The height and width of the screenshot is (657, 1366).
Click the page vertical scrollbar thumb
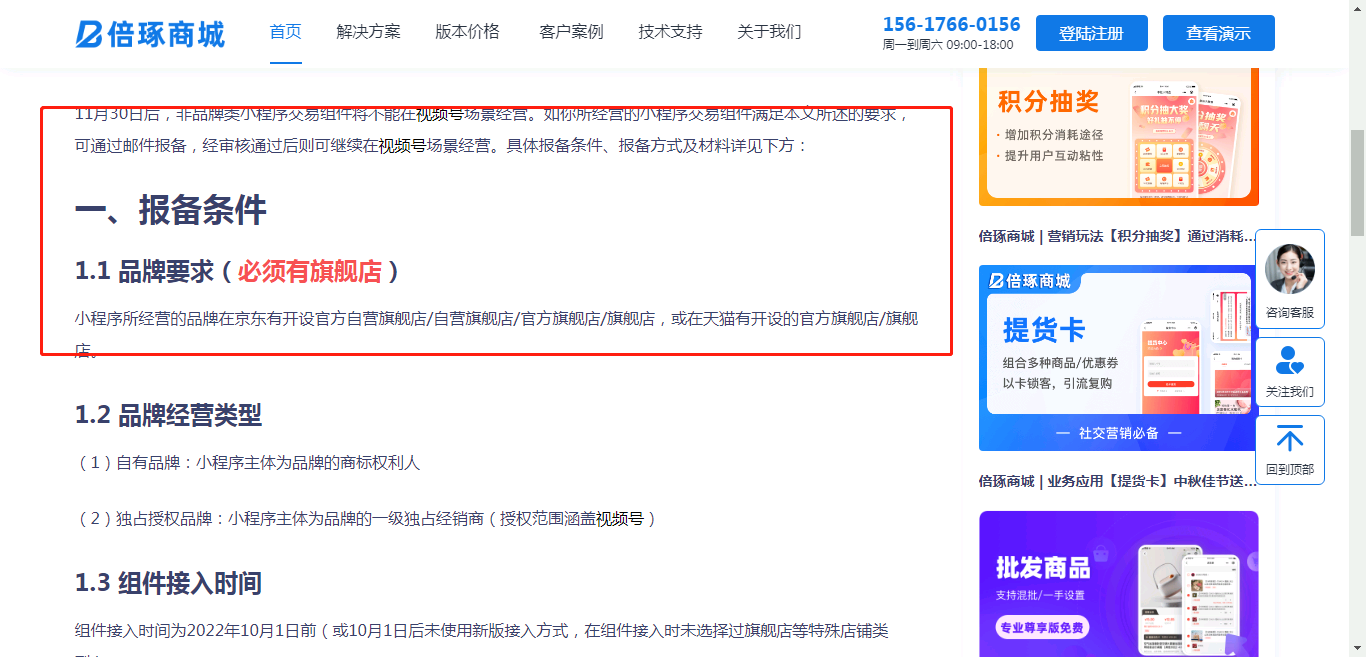pos(1357,182)
